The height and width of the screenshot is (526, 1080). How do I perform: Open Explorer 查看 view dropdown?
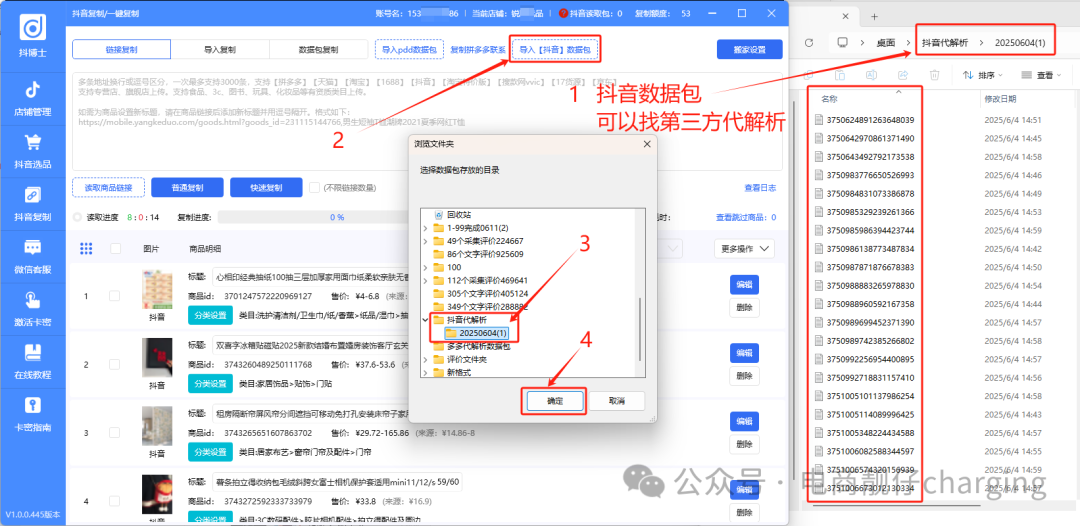click(x=1042, y=74)
